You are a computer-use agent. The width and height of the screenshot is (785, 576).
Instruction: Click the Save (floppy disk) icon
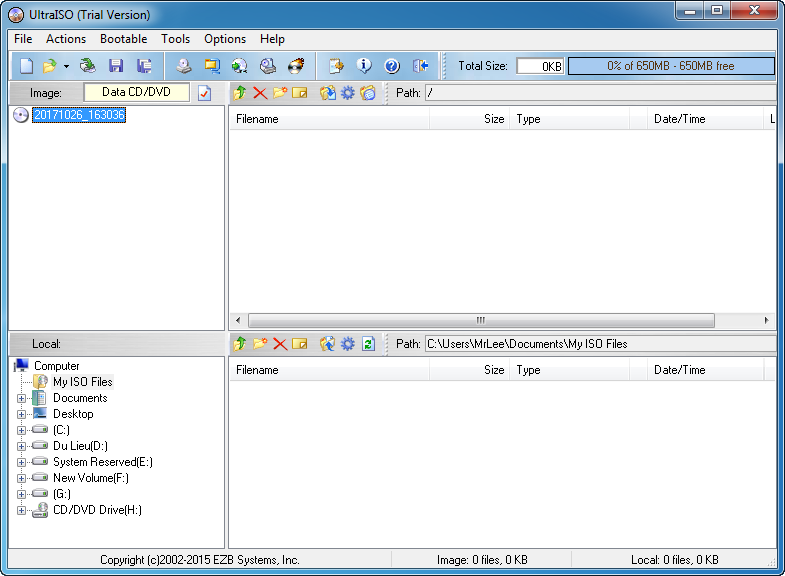coord(116,66)
